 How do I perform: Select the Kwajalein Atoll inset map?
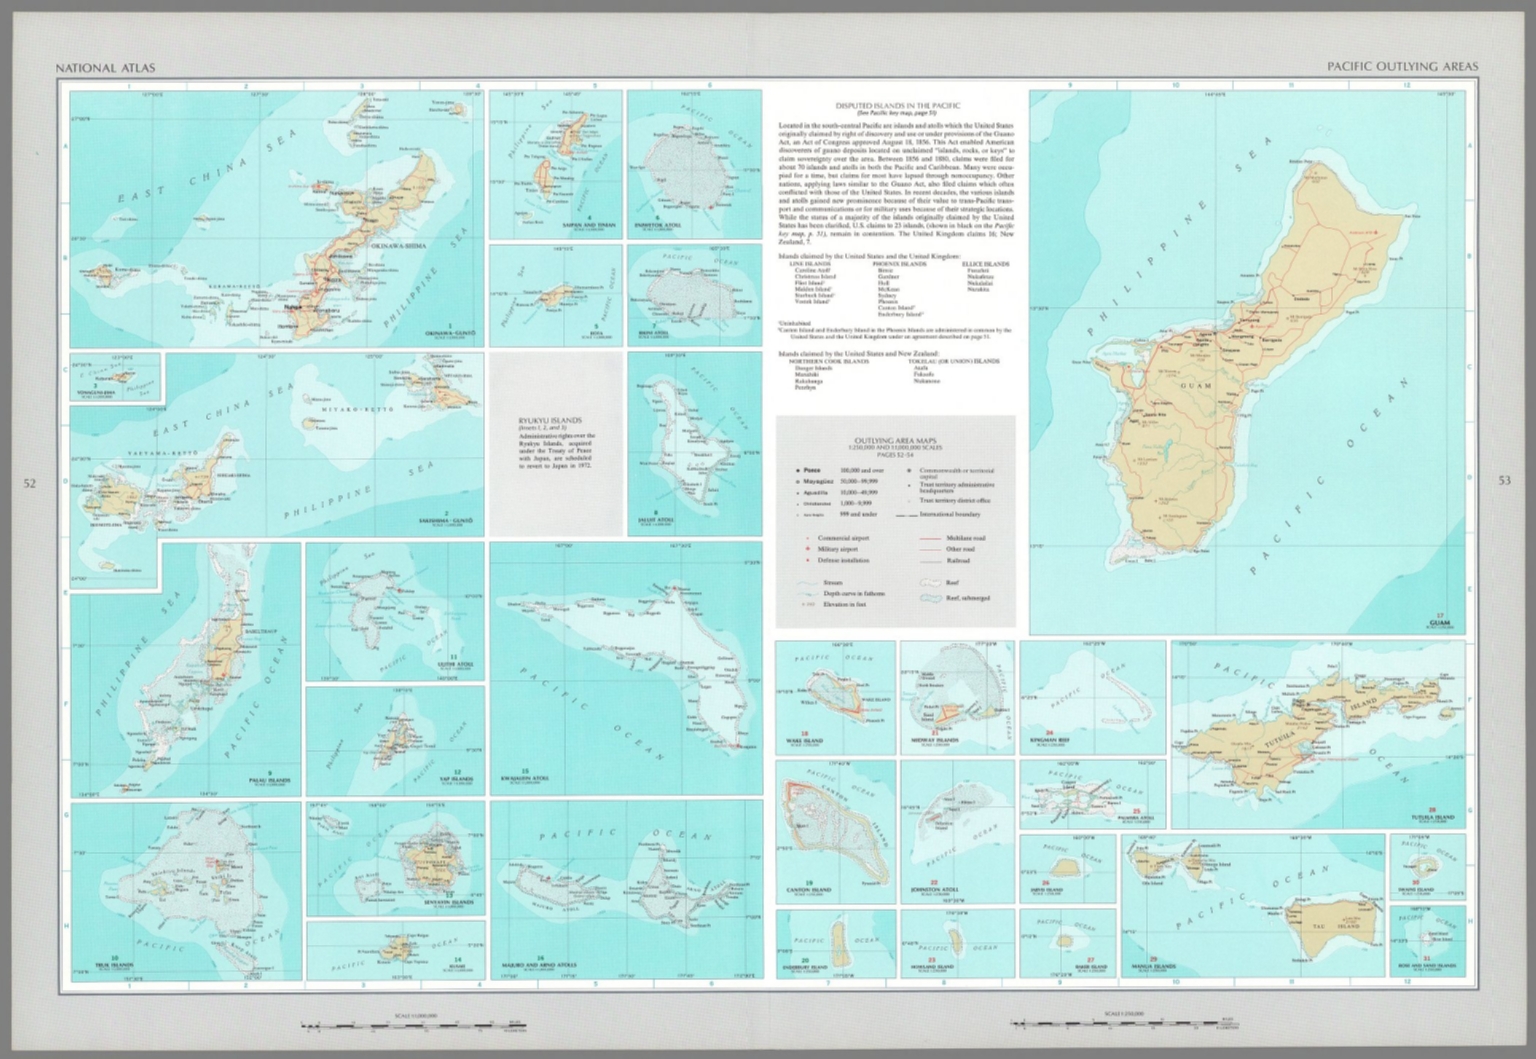625,668
